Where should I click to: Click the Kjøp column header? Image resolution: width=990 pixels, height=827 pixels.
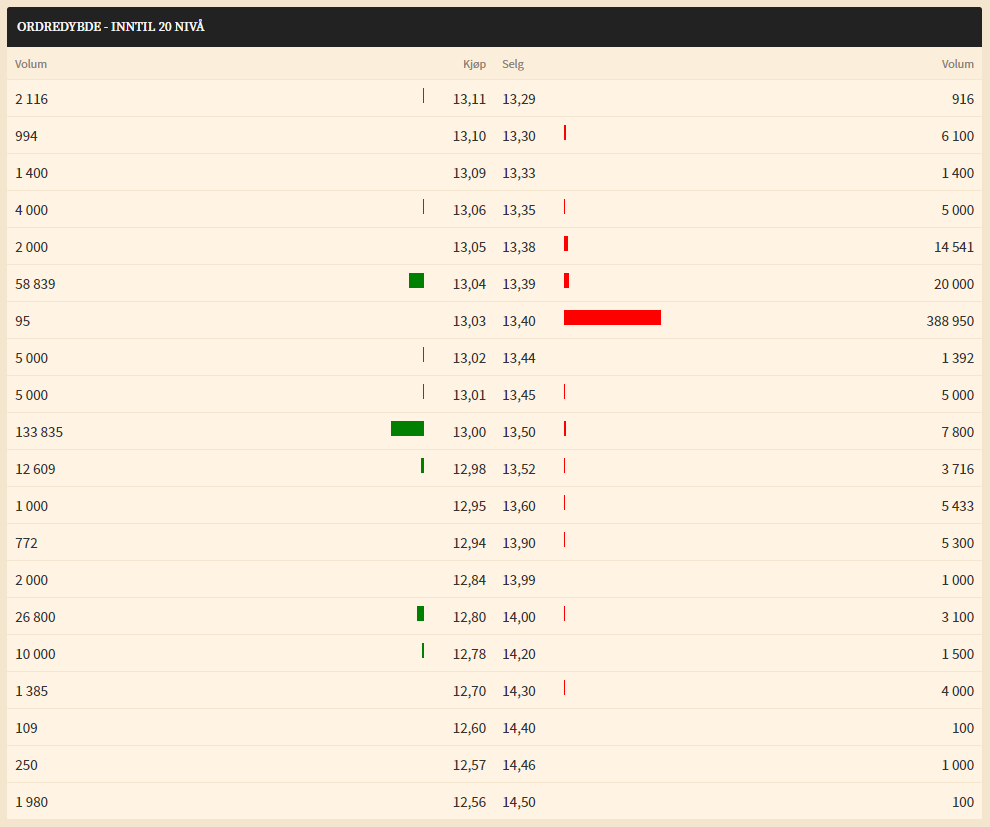pos(474,64)
